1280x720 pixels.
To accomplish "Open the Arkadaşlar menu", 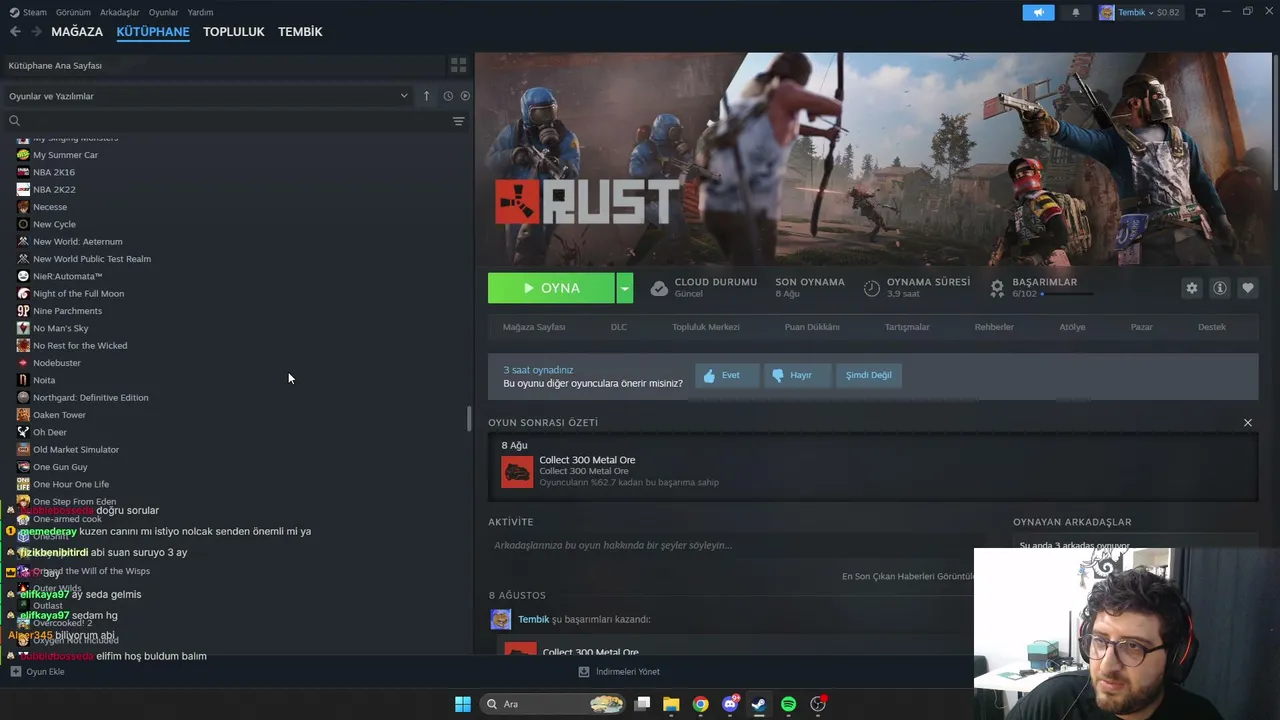I will pos(120,12).
